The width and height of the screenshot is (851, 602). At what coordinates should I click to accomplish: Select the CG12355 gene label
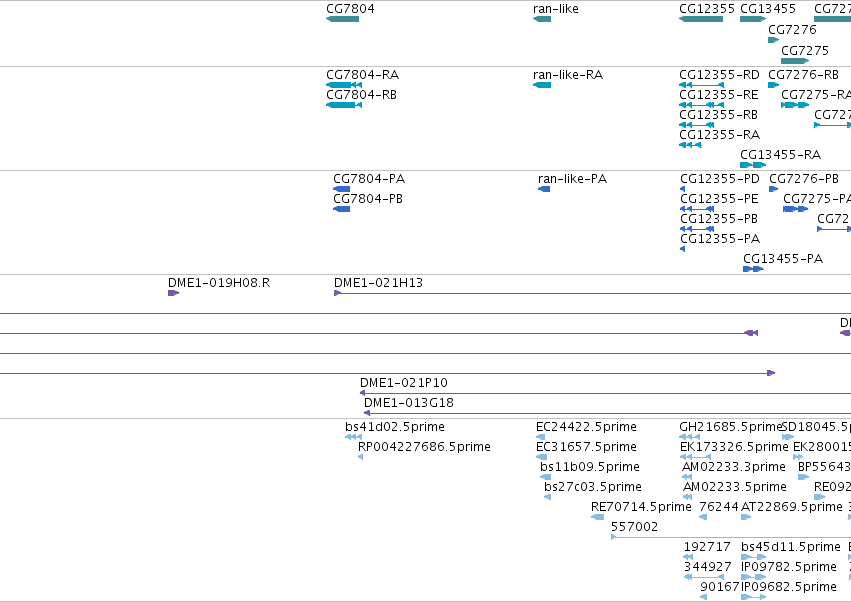coord(707,9)
